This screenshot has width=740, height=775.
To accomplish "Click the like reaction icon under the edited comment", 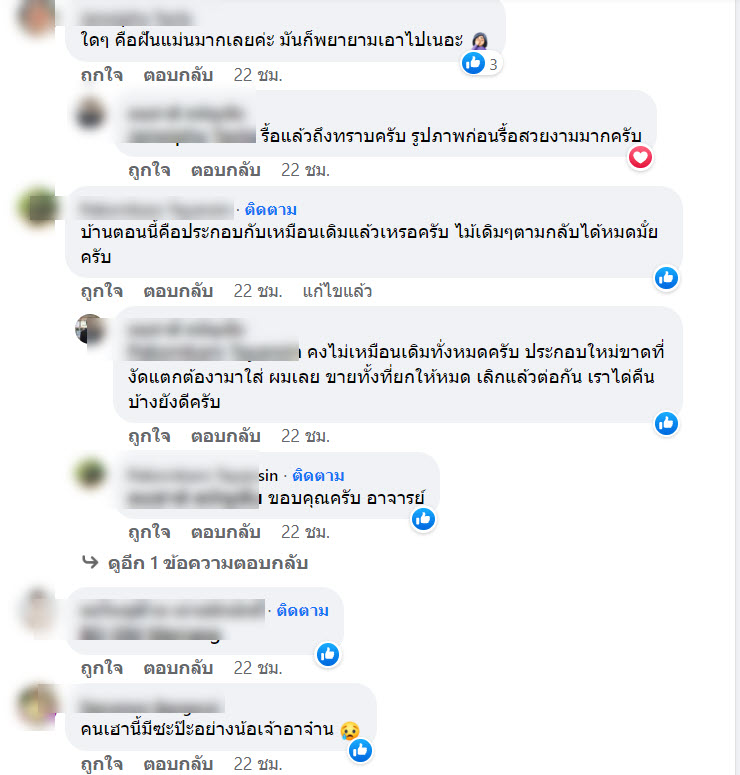I will (666, 278).
